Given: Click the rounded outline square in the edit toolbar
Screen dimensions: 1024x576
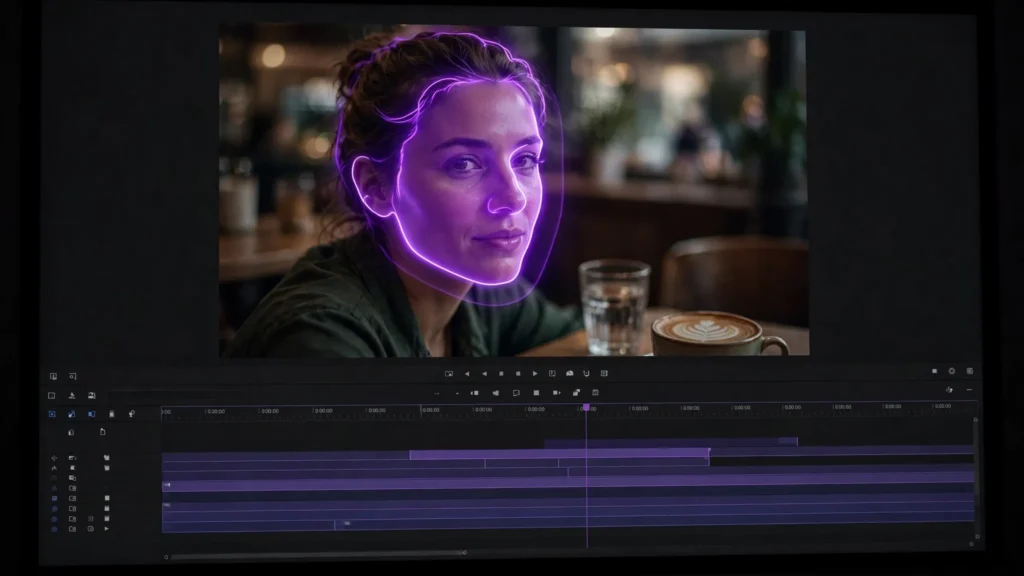Looking at the screenshot, I should (516, 392).
